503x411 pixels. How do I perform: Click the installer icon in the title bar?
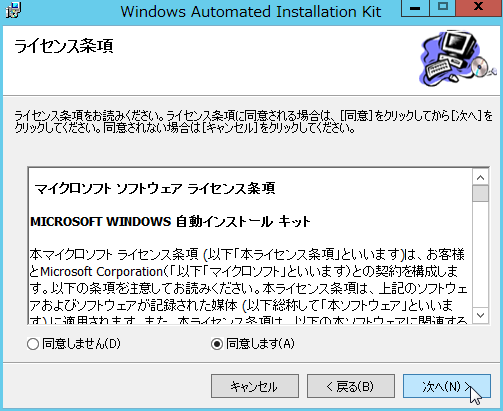[x=14, y=10]
